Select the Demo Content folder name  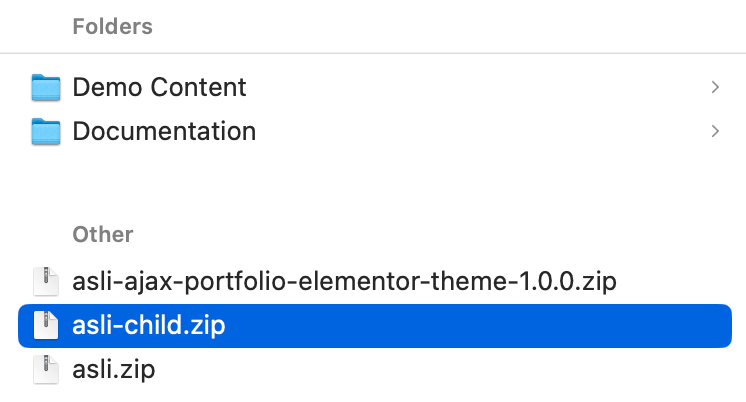[159, 87]
